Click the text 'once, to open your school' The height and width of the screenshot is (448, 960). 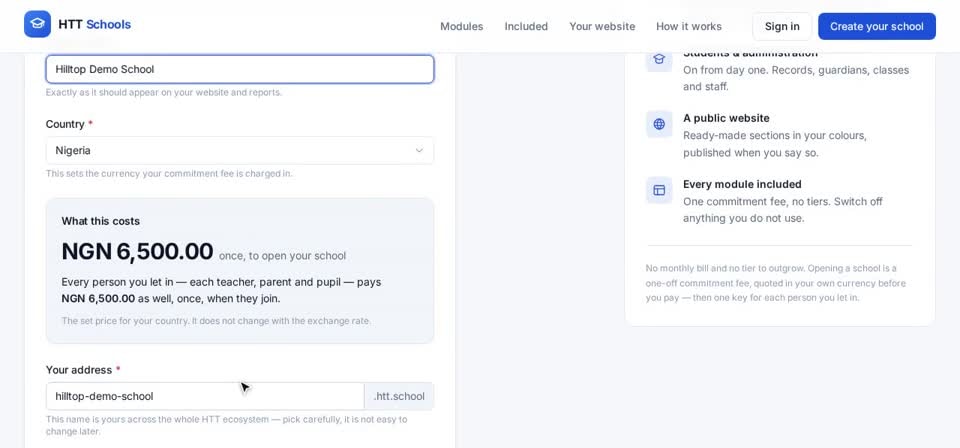click(282, 256)
